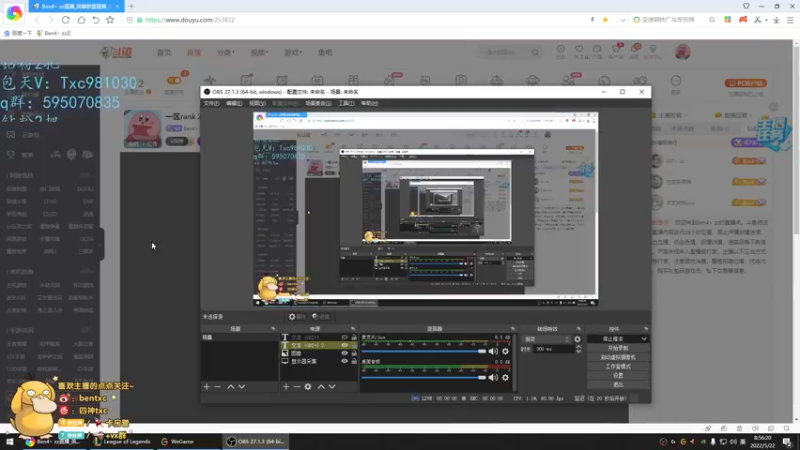Open the File menu in OBS
Viewport: 800px width, 450px height.
coord(211,103)
